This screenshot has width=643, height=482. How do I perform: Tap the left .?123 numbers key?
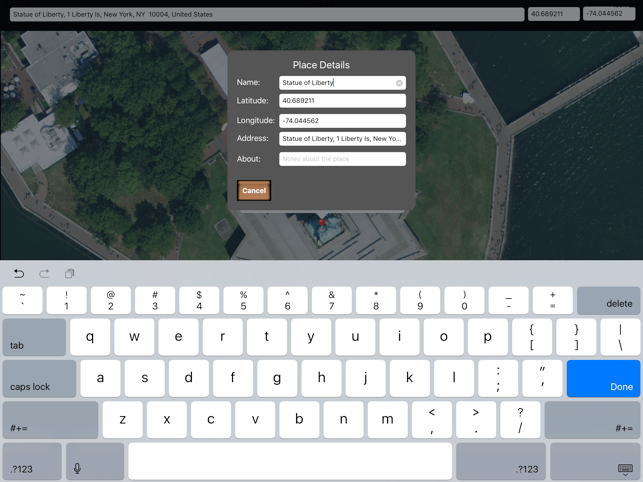click(32, 461)
